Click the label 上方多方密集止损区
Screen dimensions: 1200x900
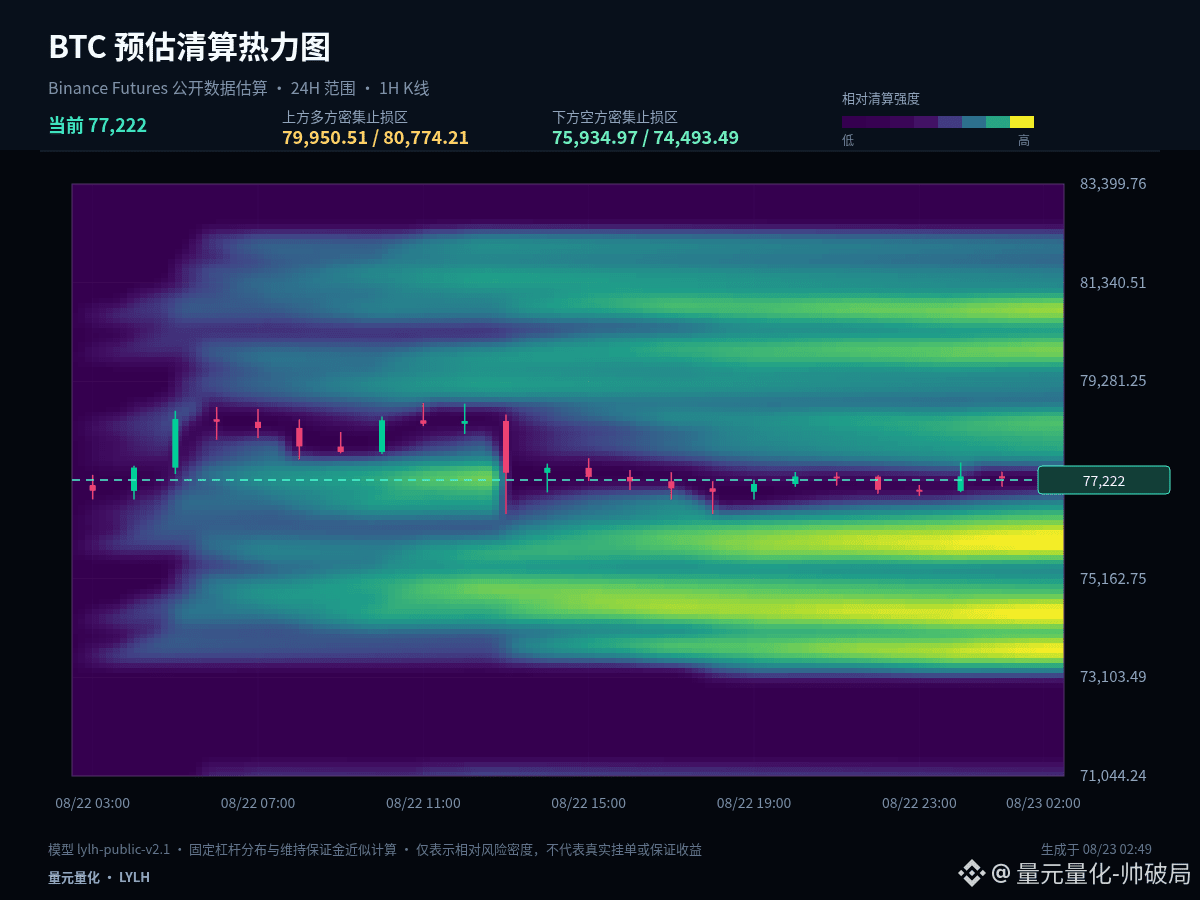point(345,117)
